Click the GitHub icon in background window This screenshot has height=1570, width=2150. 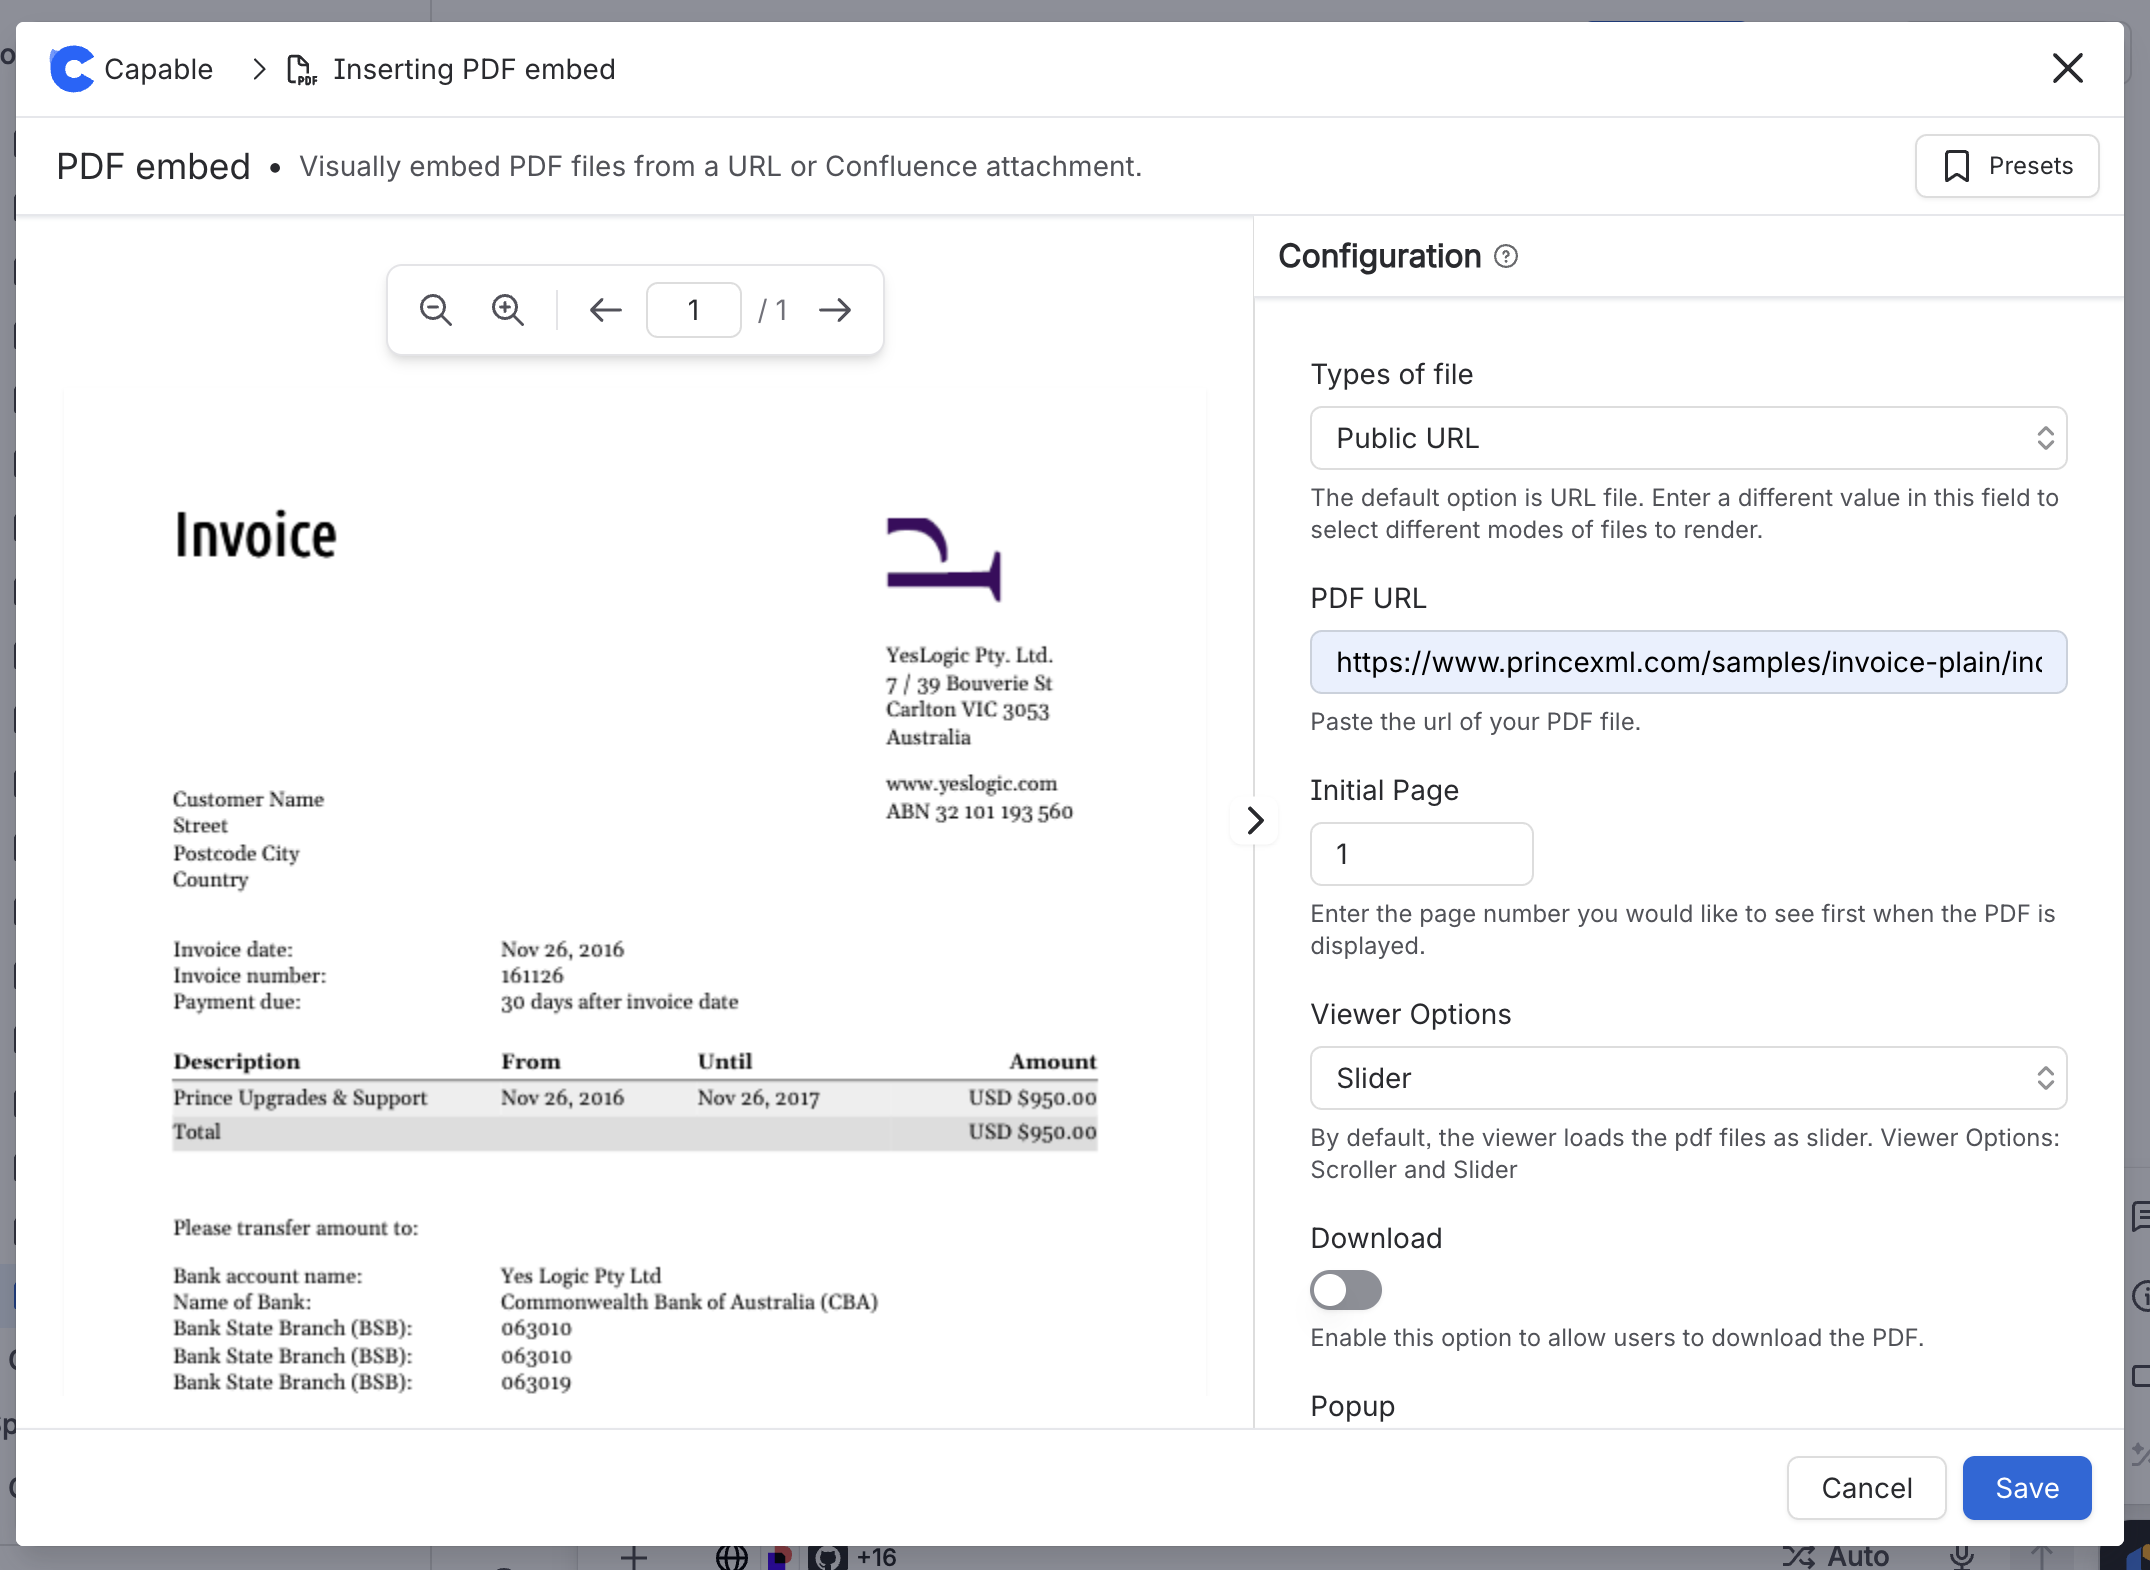[827, 1557]
